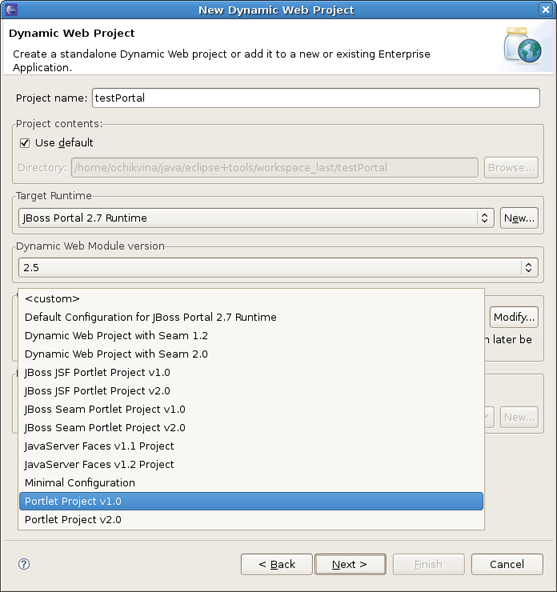Click into the Project name field
Viewport: 557px width, 592px height.
(x=316, y=98)
